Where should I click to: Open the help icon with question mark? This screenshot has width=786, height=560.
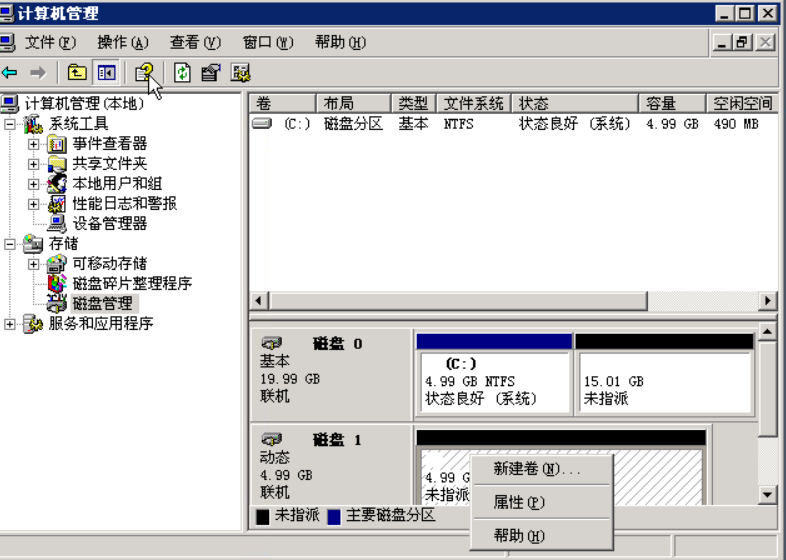click(x=144, y=73)
